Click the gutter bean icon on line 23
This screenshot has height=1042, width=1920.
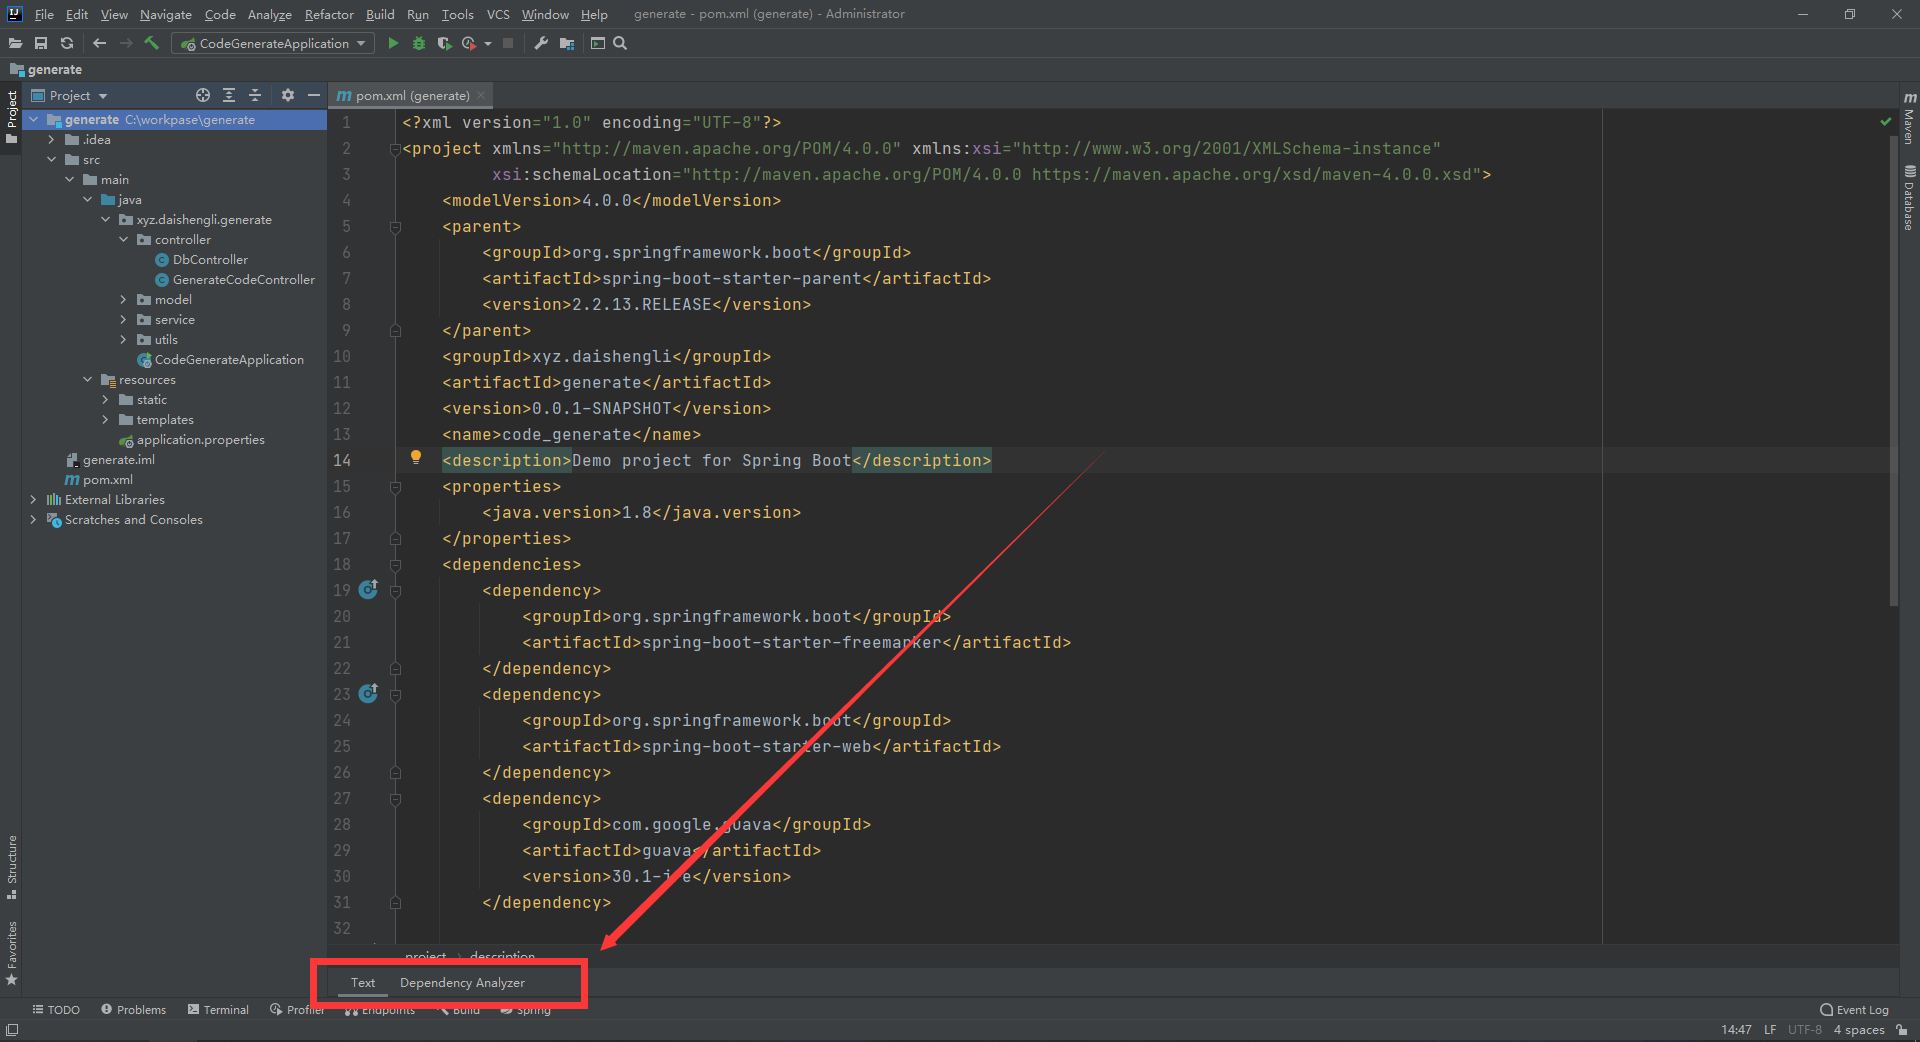coord(368,693)
